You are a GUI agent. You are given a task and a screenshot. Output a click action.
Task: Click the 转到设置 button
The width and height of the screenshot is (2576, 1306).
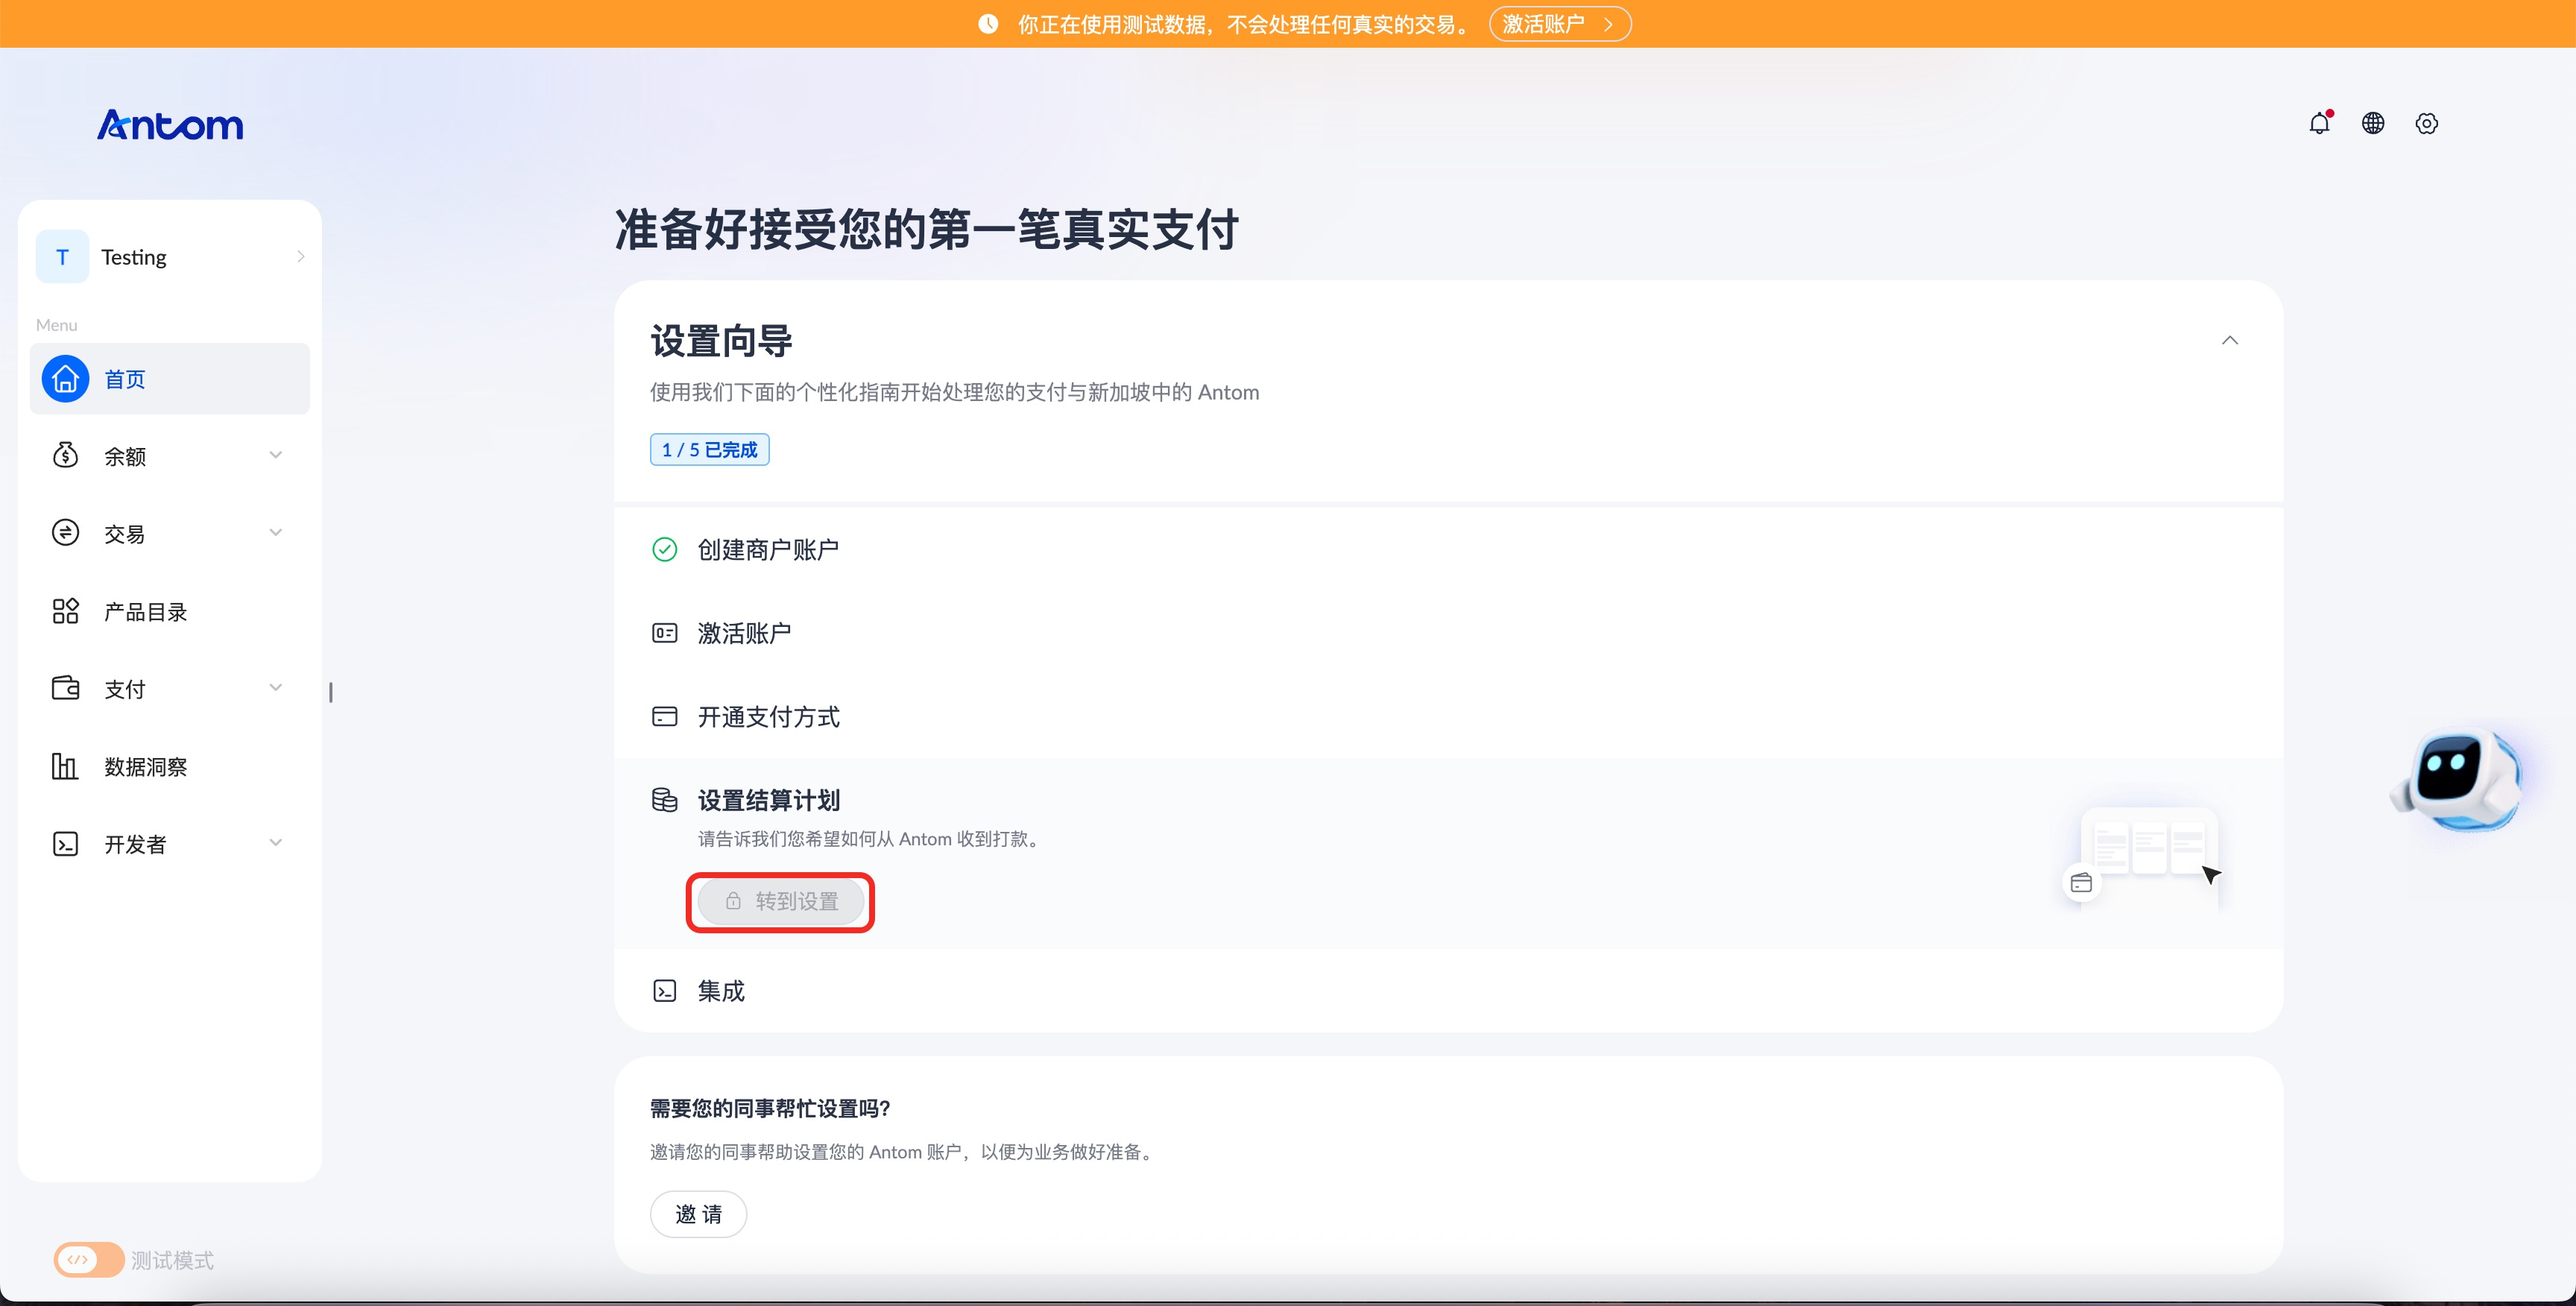(781, 901)
